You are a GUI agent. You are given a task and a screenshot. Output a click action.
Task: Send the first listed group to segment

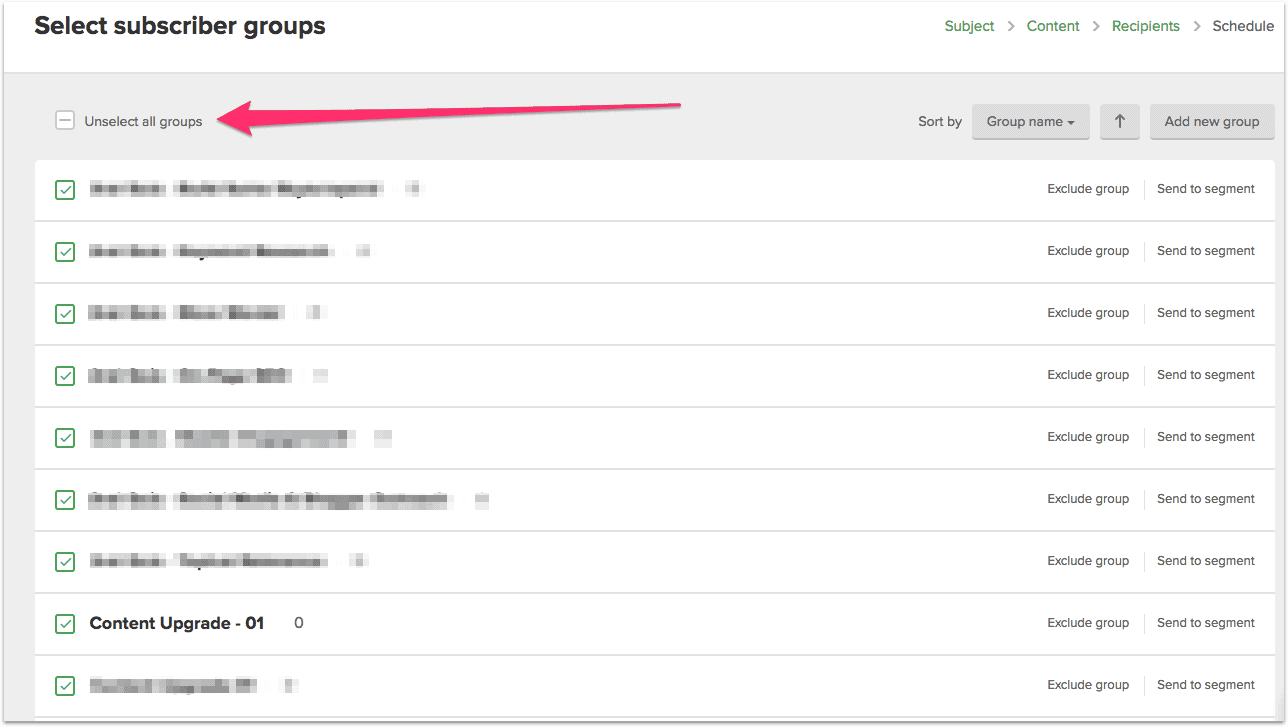point(1205,189)
